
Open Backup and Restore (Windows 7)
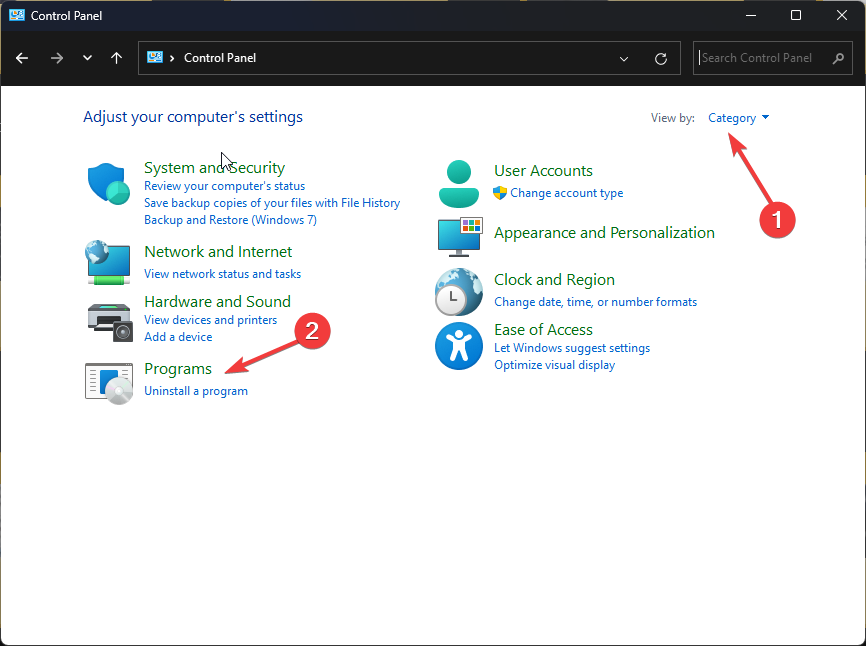230,219
